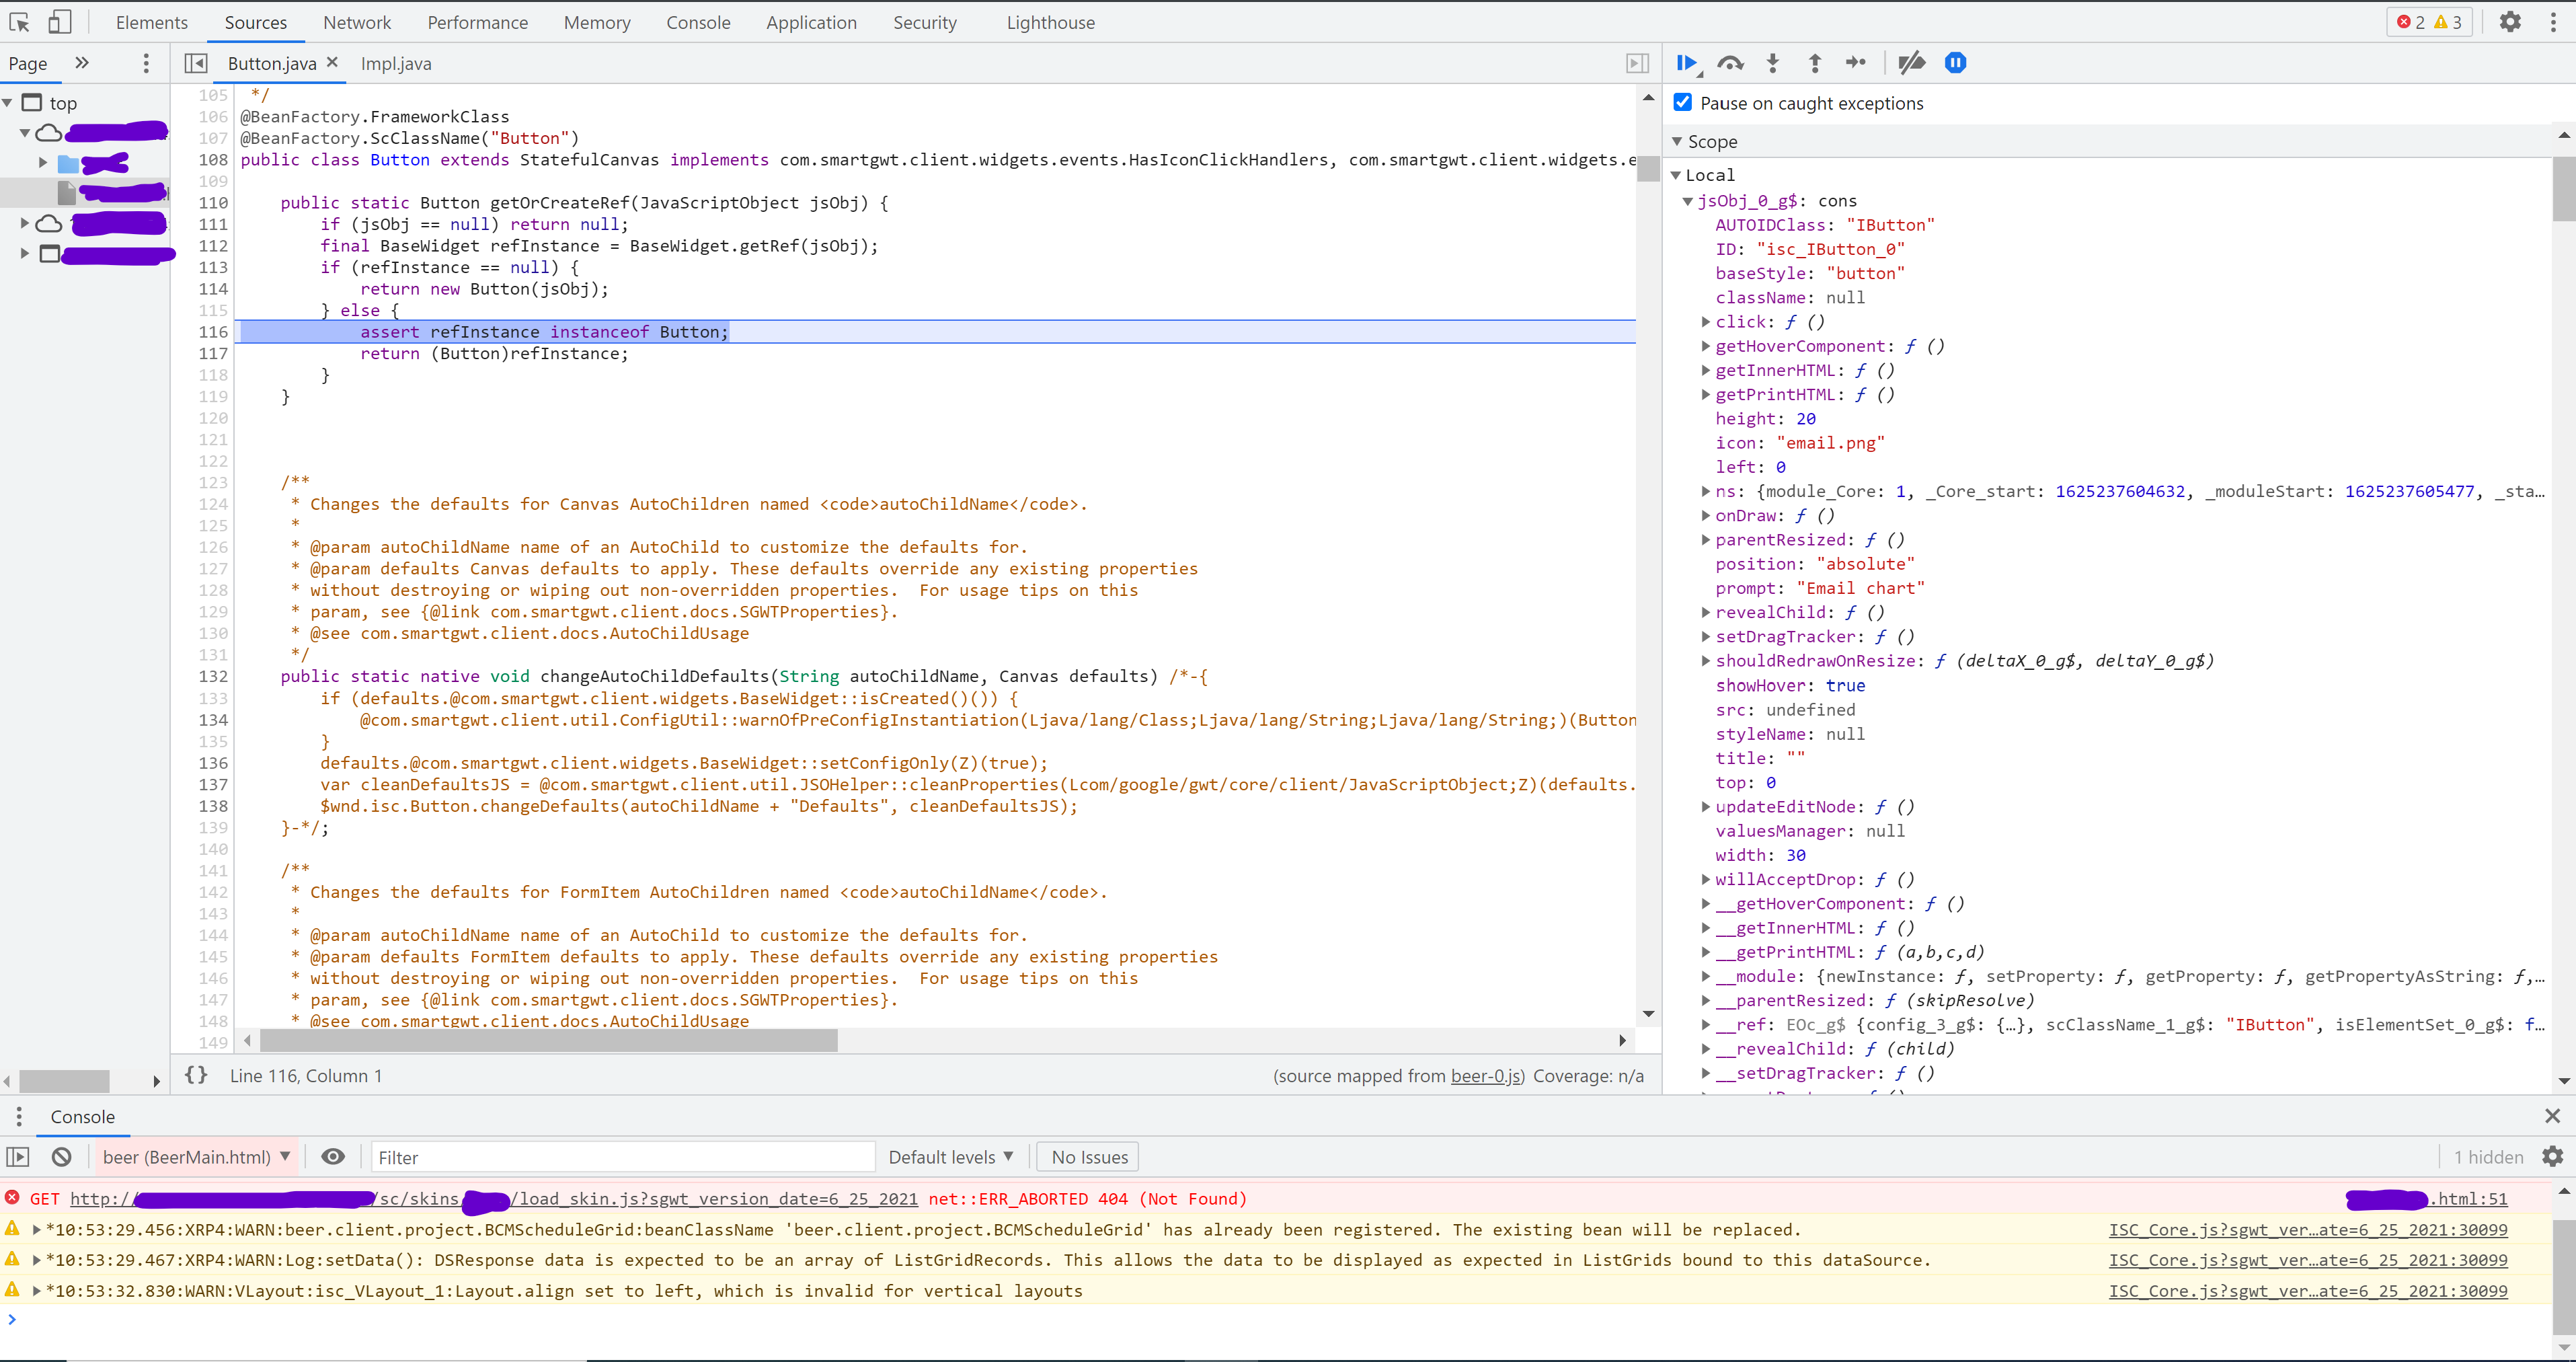Screen dimensions: 2576x1362
Task: Click the Step into next function icon
Action: (1773, 63)
